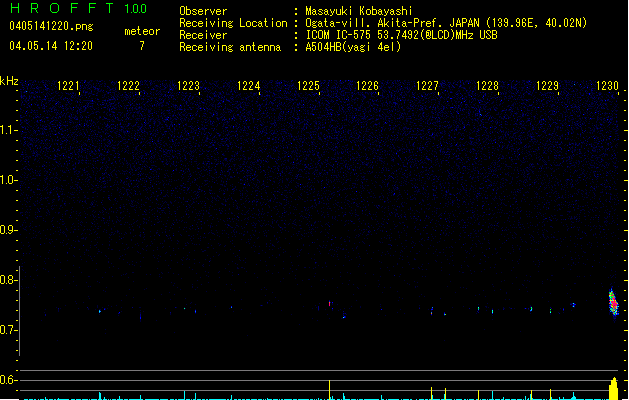
Task: Click the 'Receiving antenna' label
Action: [x=230, y=47]
